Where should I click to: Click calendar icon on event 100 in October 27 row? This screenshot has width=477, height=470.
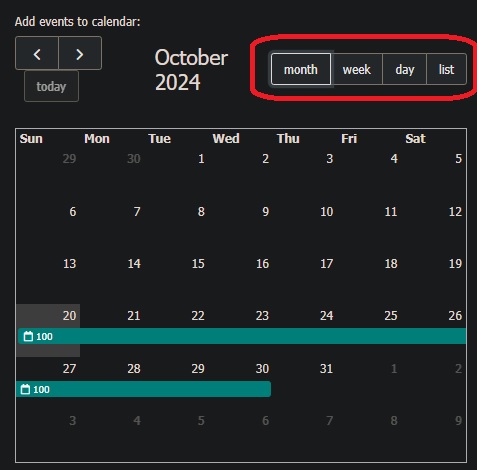pos(25,389)
